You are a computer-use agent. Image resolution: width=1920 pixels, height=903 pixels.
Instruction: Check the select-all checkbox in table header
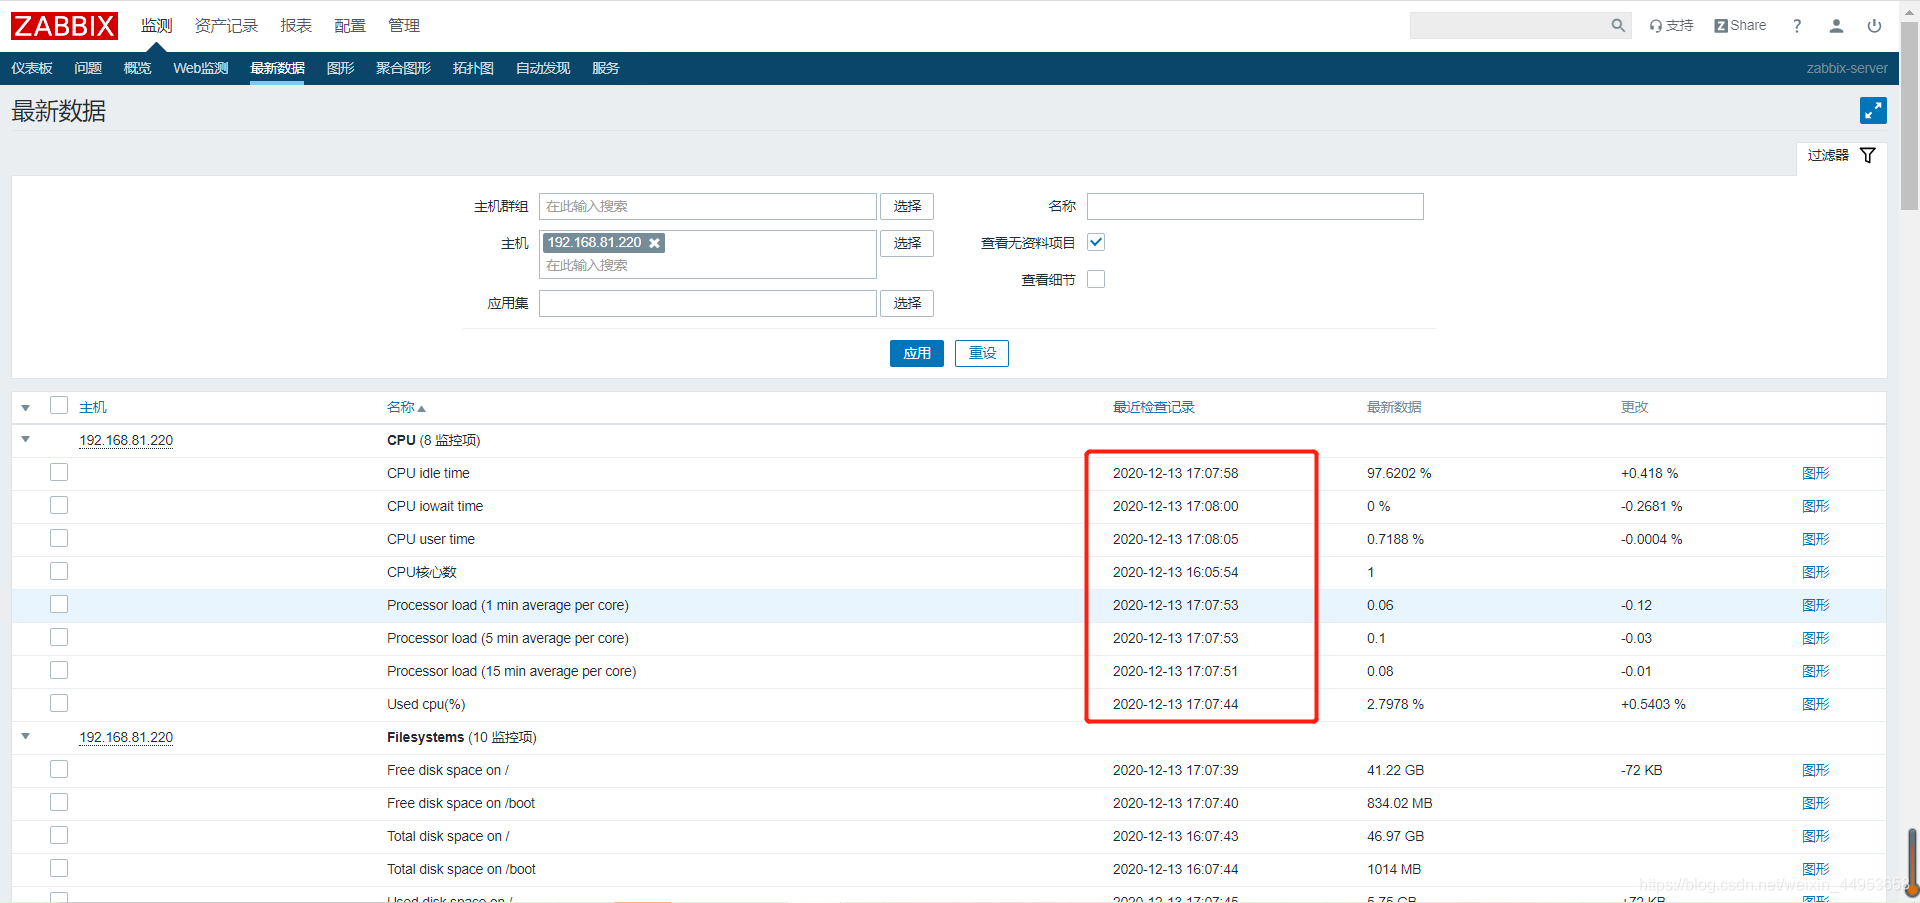coord(59,405)
